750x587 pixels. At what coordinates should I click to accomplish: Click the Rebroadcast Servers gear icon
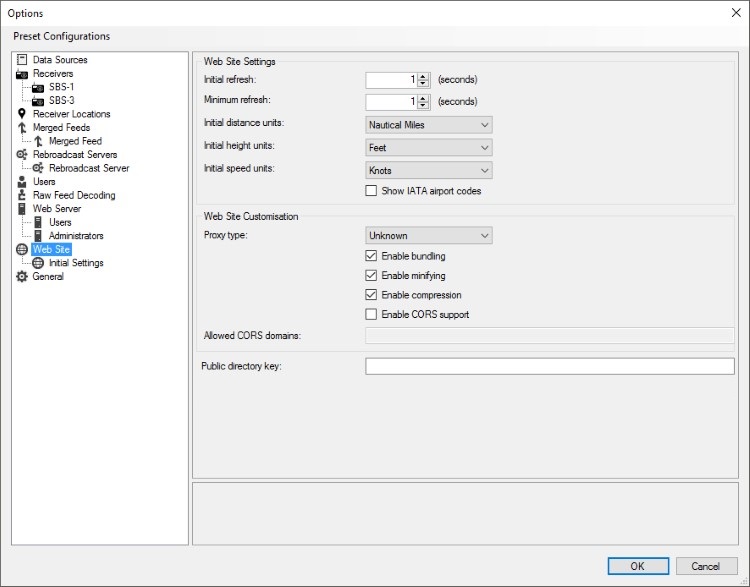[22, 155]
